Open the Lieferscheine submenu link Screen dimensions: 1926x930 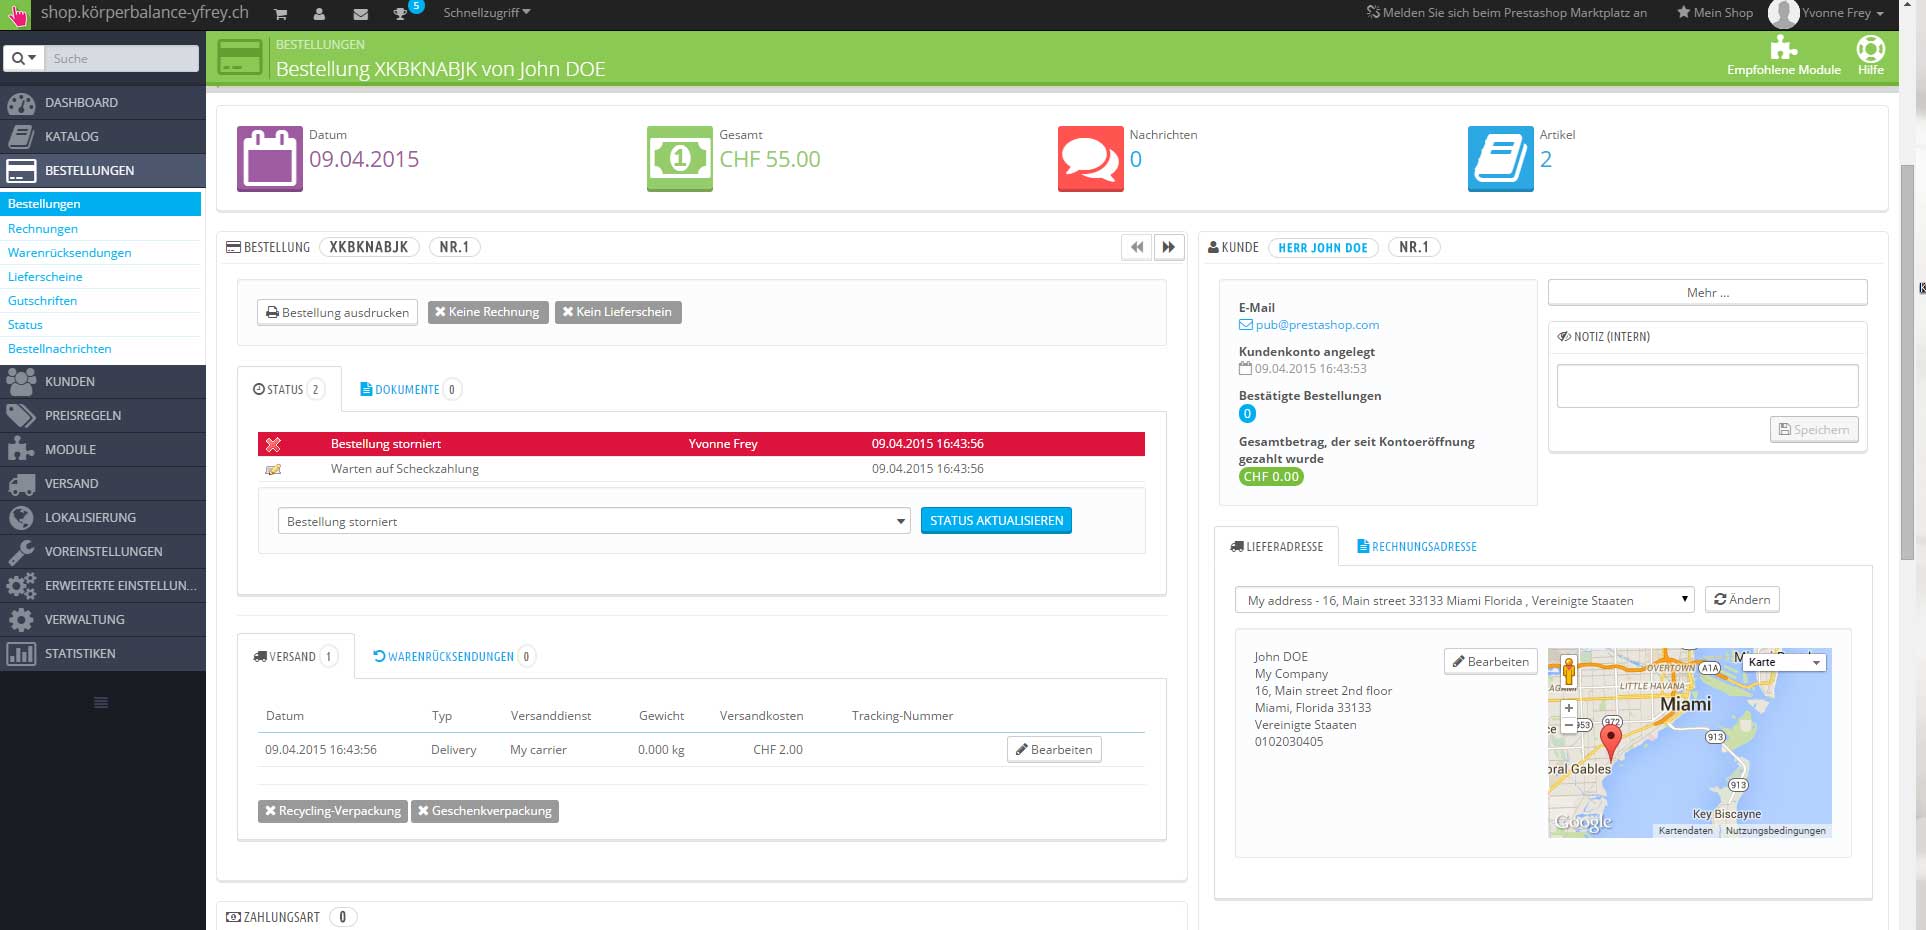pyautogui.click(x=45, y=277)
